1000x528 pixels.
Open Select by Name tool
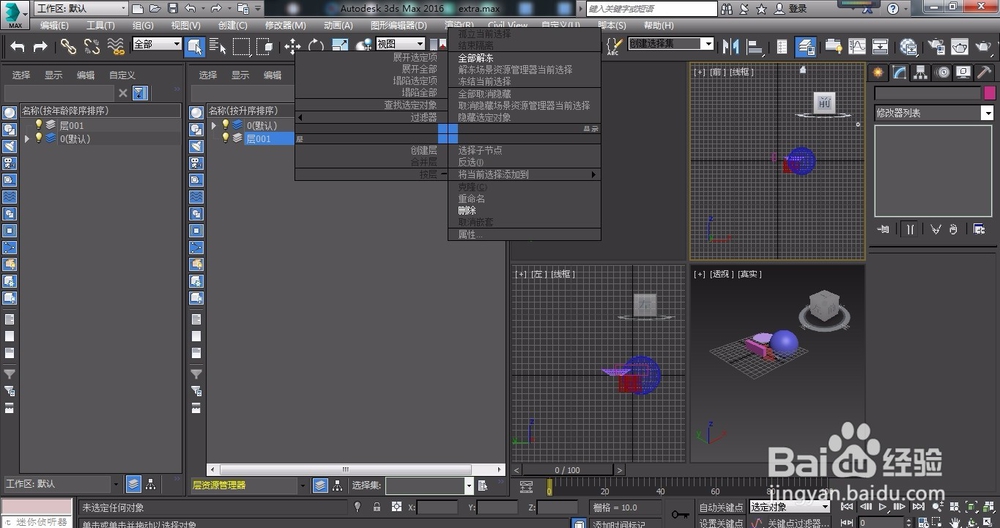click(x=217, y=47)
